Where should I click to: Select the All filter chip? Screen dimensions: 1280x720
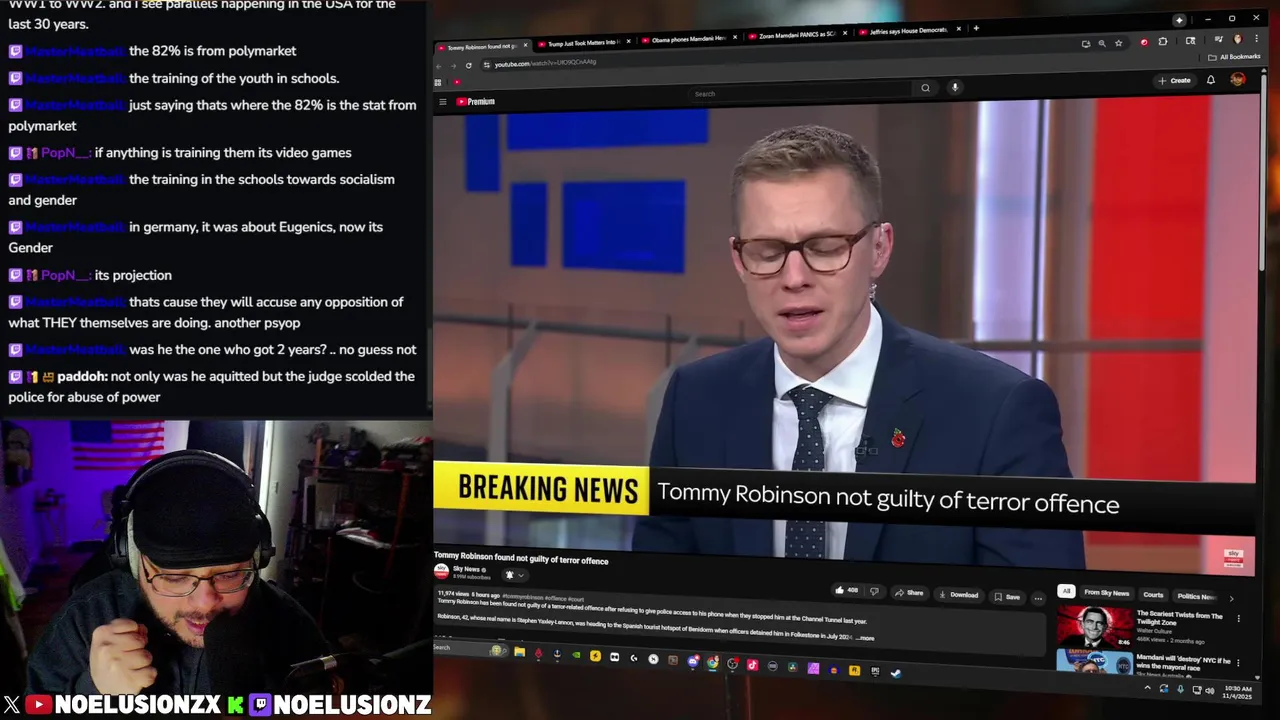click(x=1066, y=591)
